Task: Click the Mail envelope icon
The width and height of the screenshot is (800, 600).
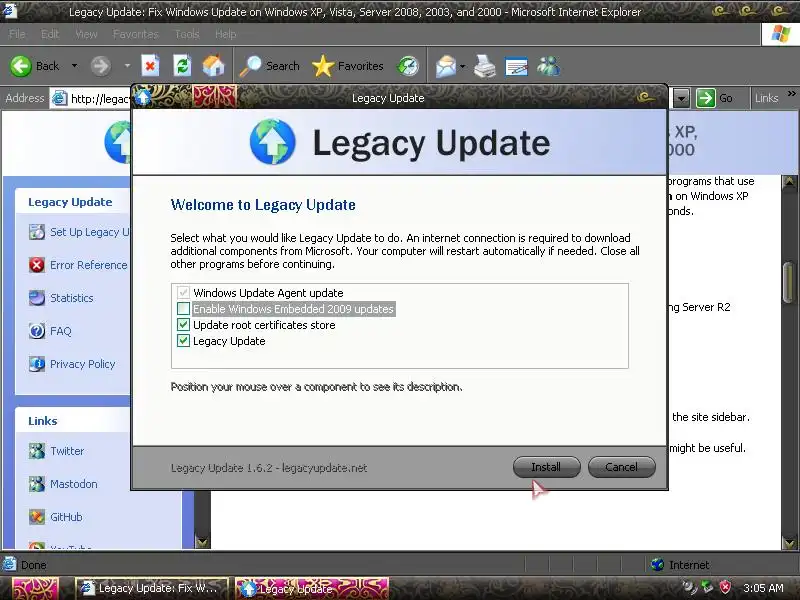Action: tap(445, 66)
